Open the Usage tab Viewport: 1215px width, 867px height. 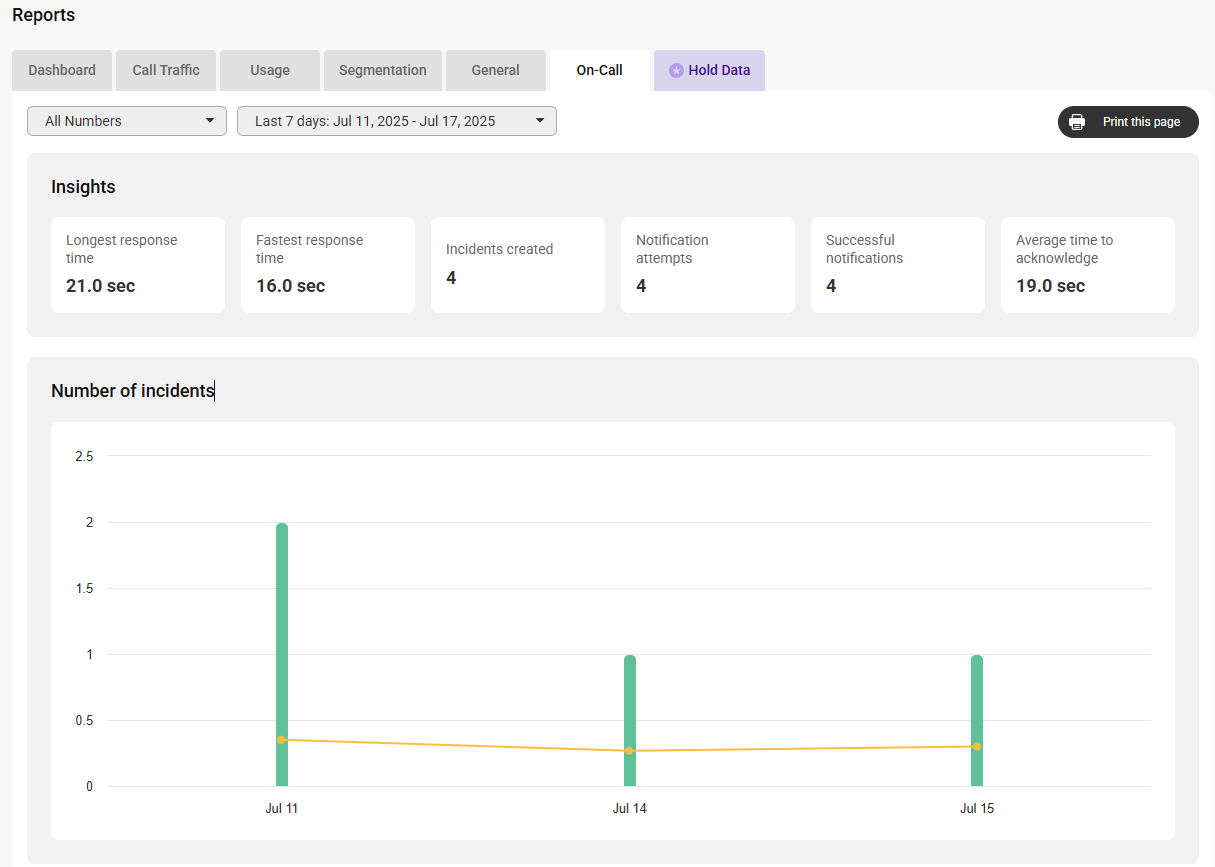(x=270, y=70)
